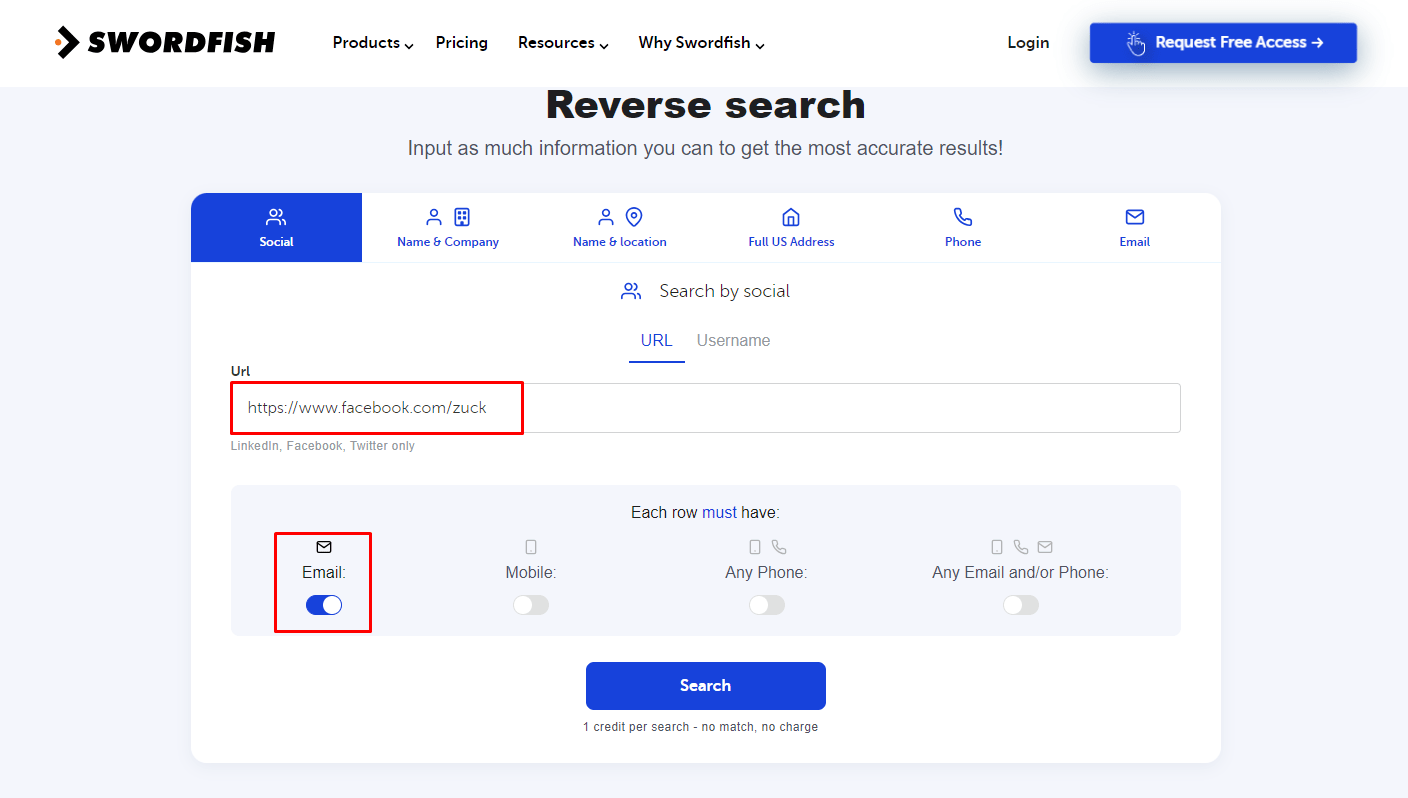1408x798 pixels.
Task: Enable the Mobile toggle
Action: (x=531, y=605)
